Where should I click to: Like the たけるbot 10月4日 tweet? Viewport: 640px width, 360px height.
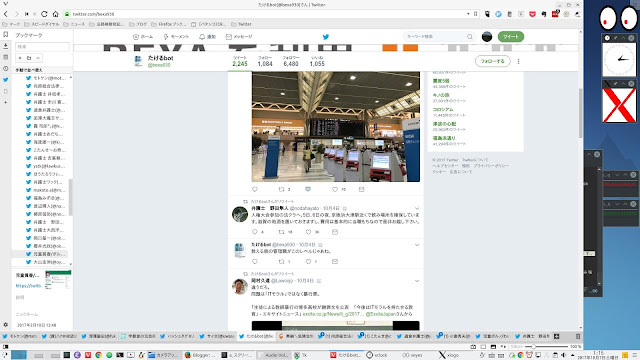[309, 262]
